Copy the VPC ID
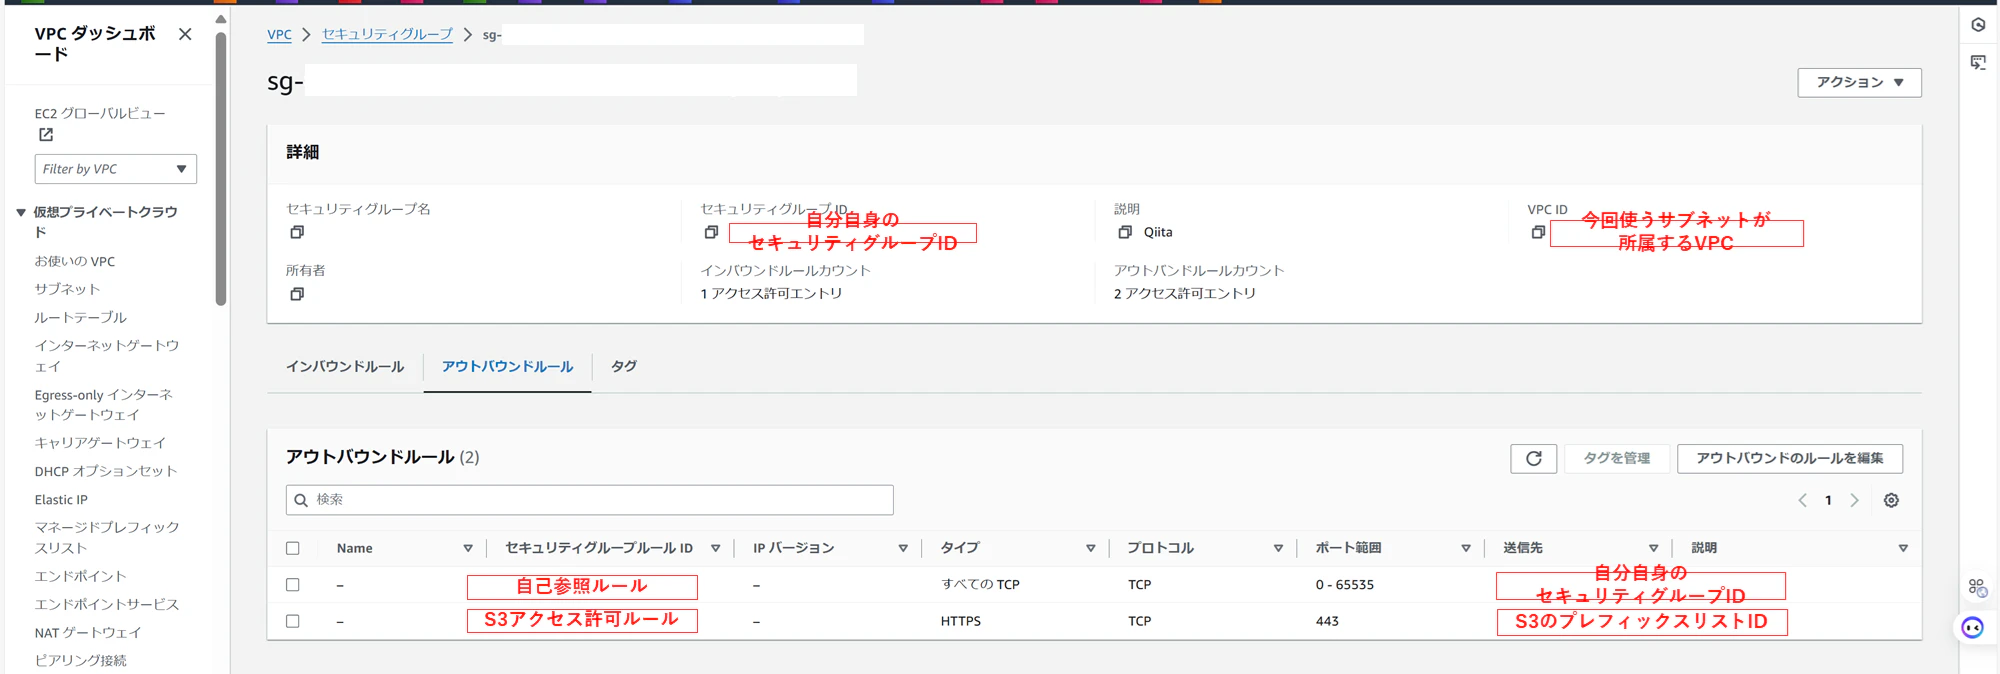Screen dimensions: 2000x674 point(1538,232)
